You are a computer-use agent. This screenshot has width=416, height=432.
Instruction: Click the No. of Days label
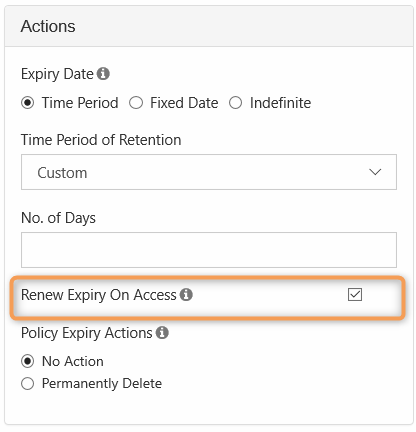(58, 218)
